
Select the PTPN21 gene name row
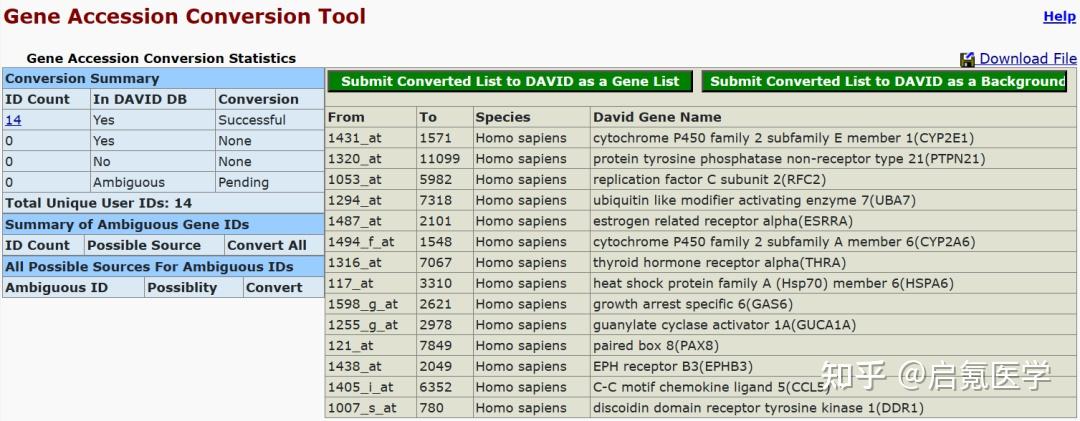(x=788, y=159)
